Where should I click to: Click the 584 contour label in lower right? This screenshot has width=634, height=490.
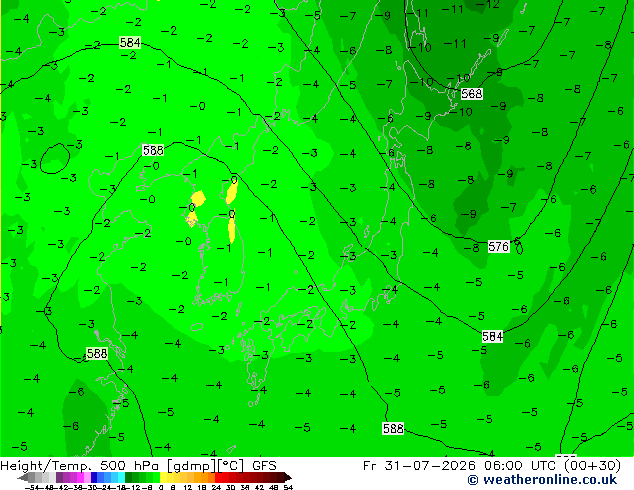point(492,336)
